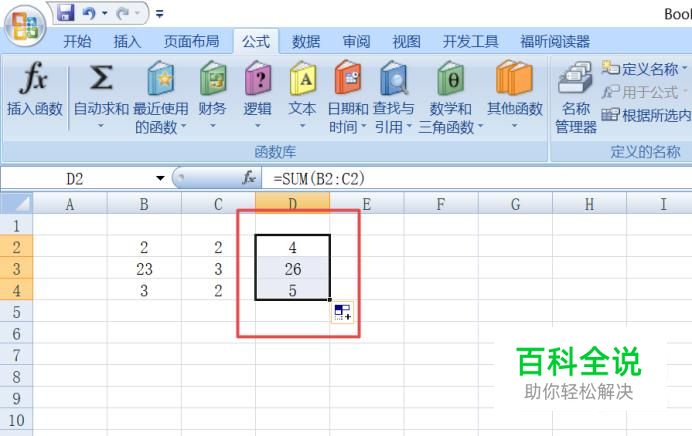Customize the Quick Access Toolbar dropdown

click(160, 14)
